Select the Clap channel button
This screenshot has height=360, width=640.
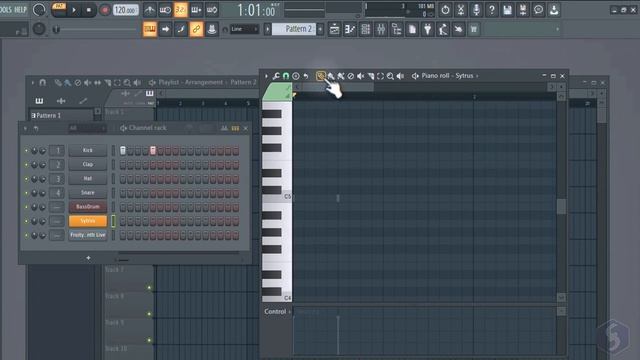[x=88, y=164]
